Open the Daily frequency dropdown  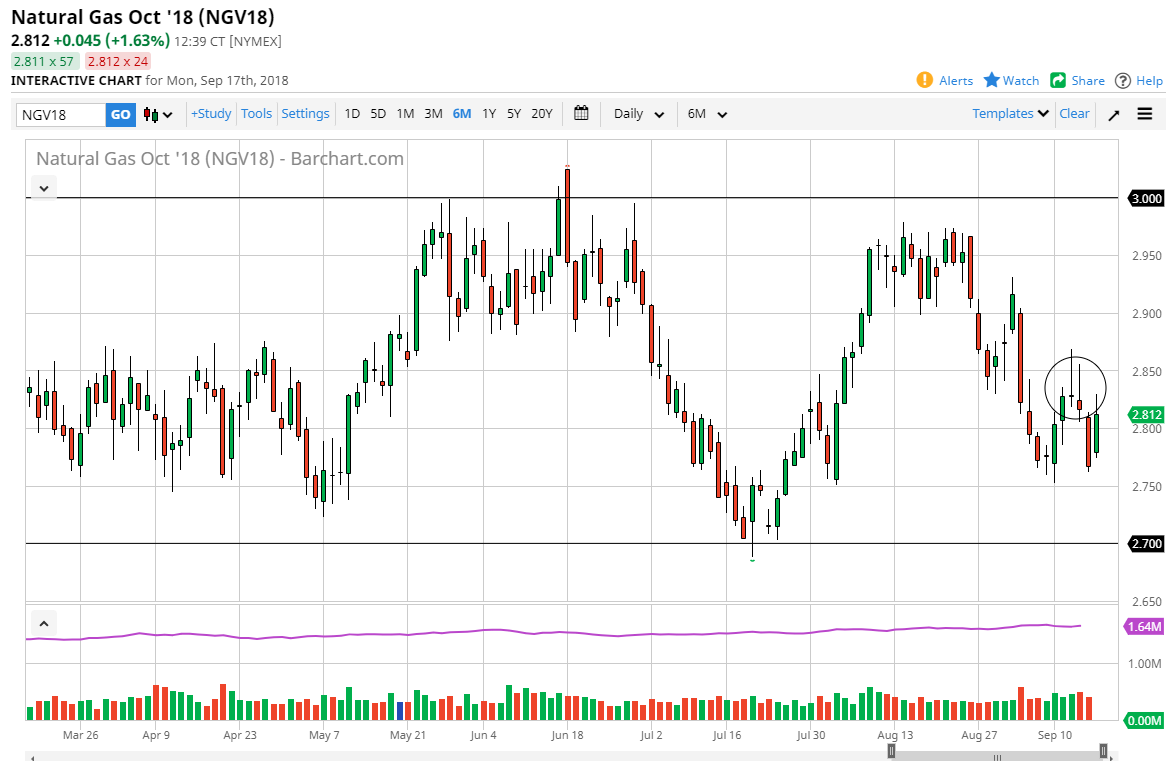click(x=638, y=114)
